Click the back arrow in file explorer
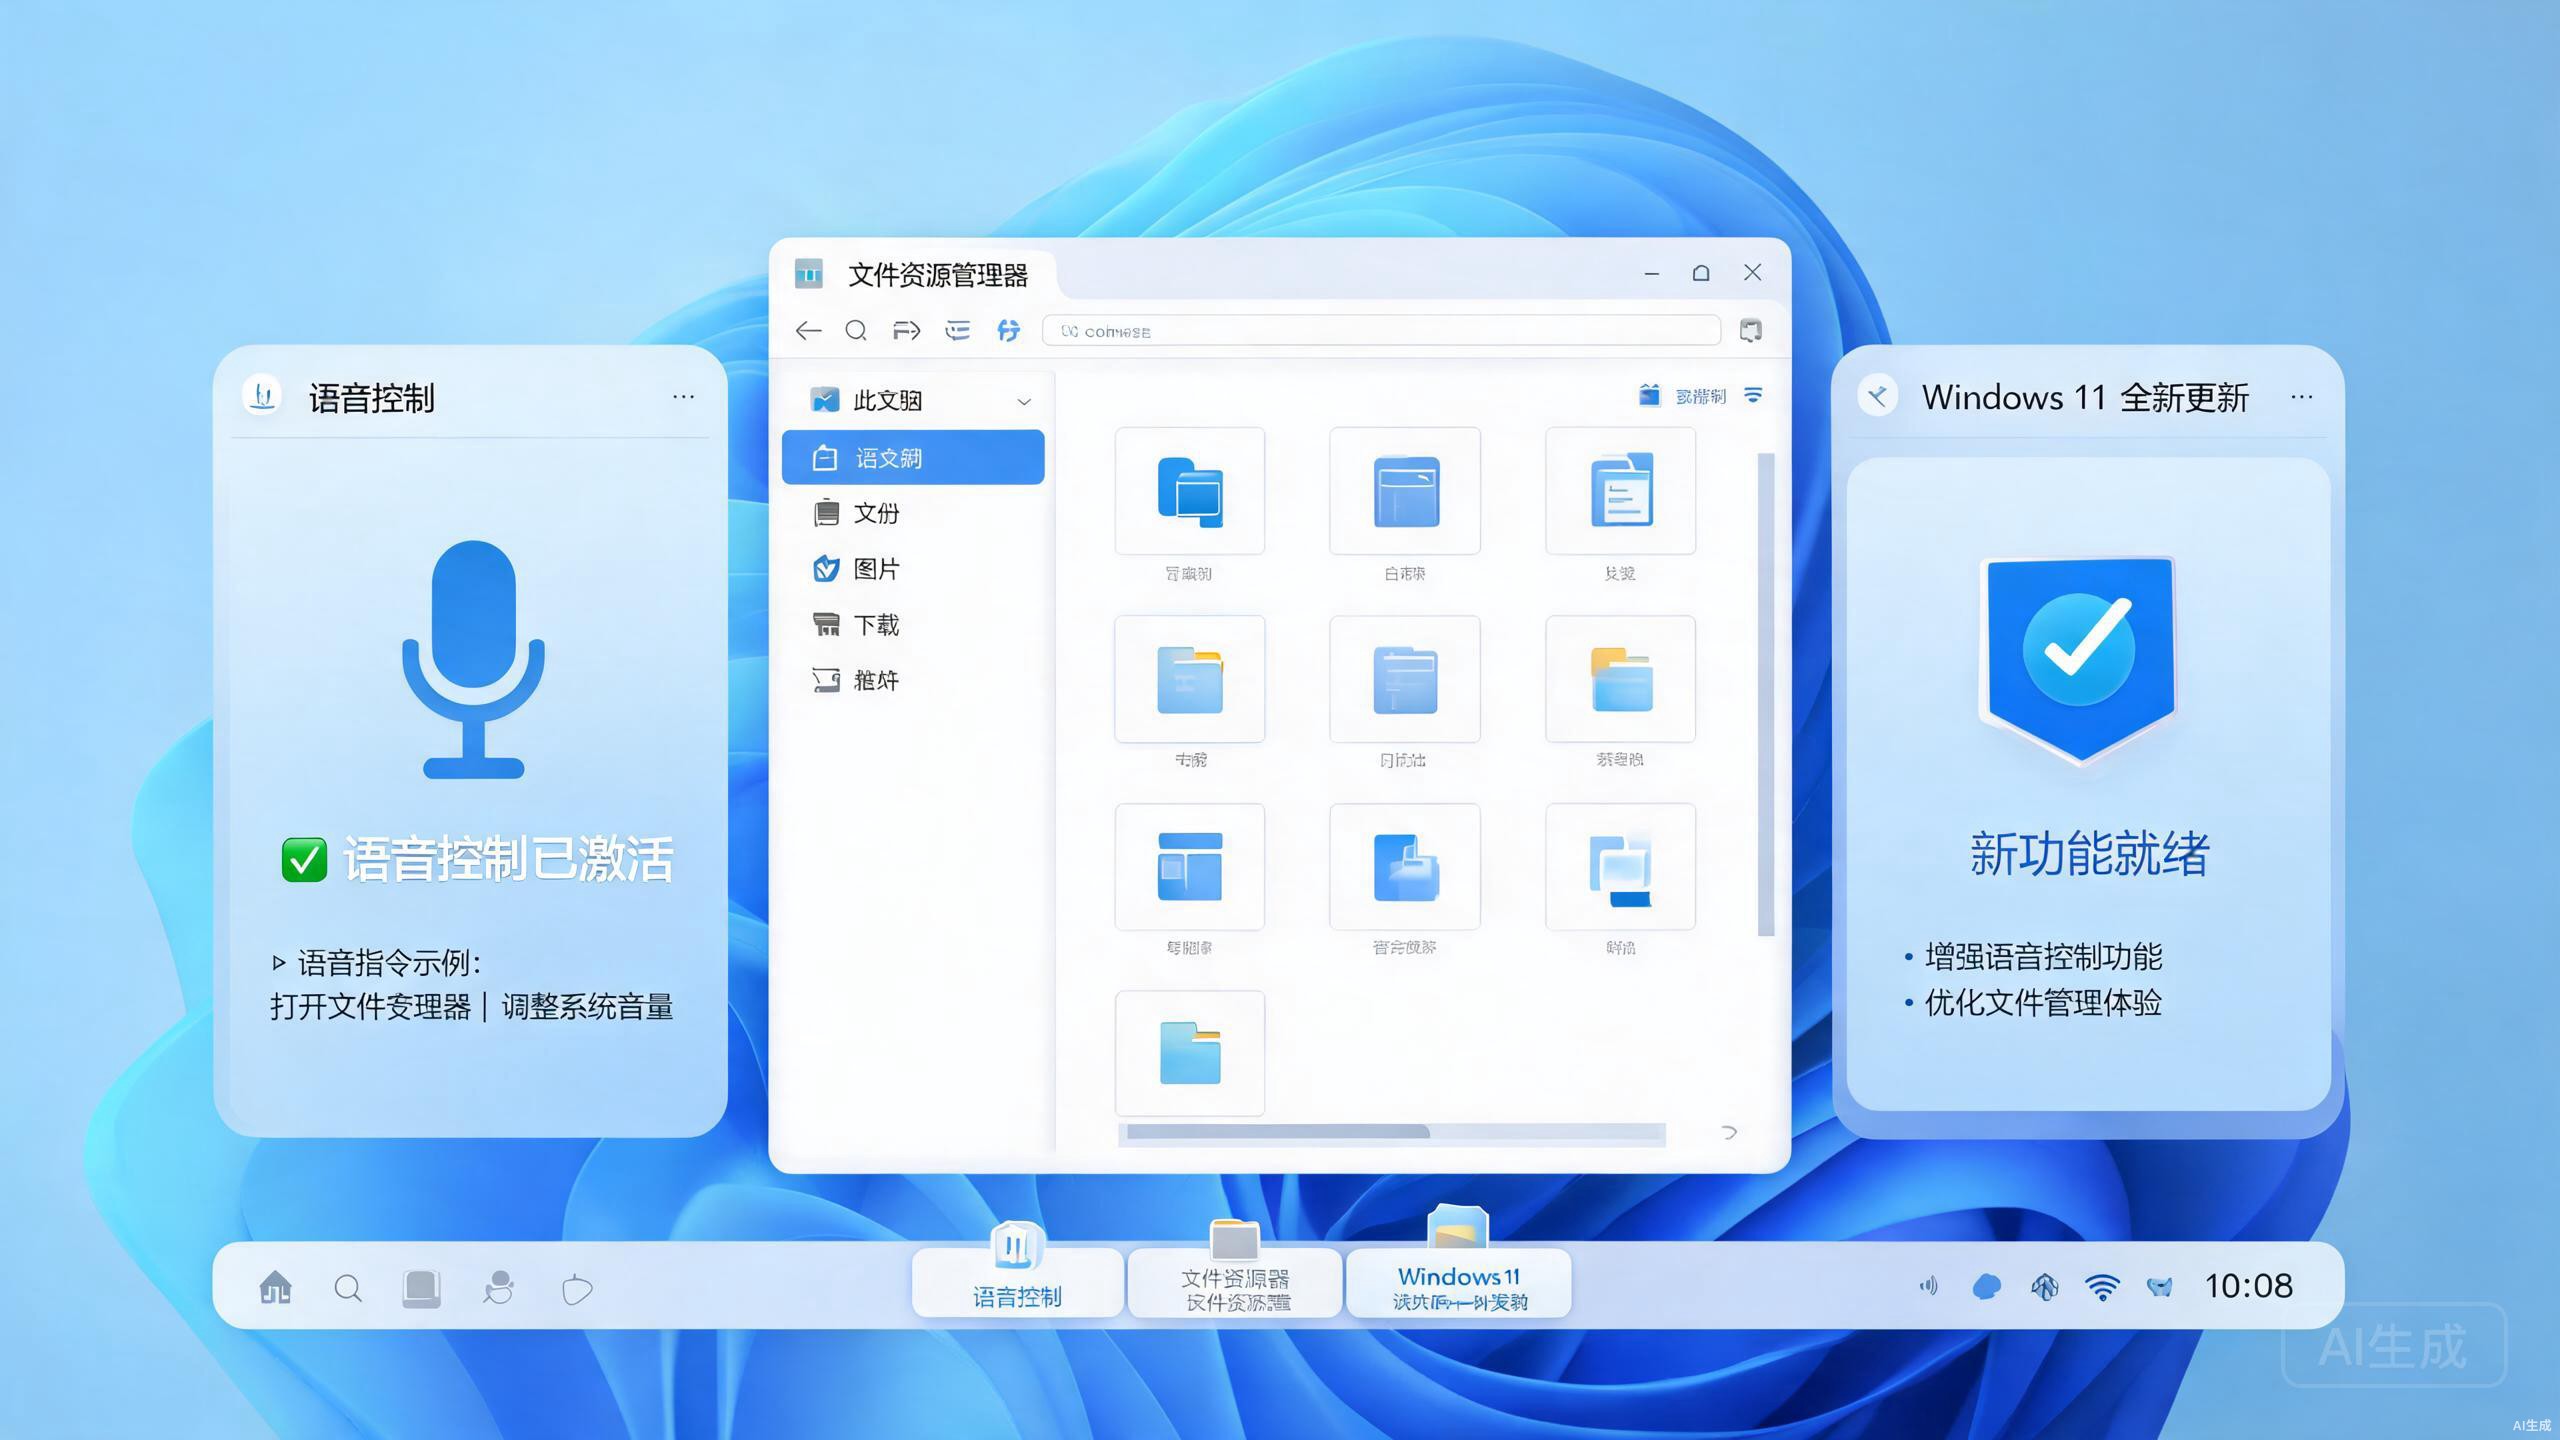 pos(808,331)
